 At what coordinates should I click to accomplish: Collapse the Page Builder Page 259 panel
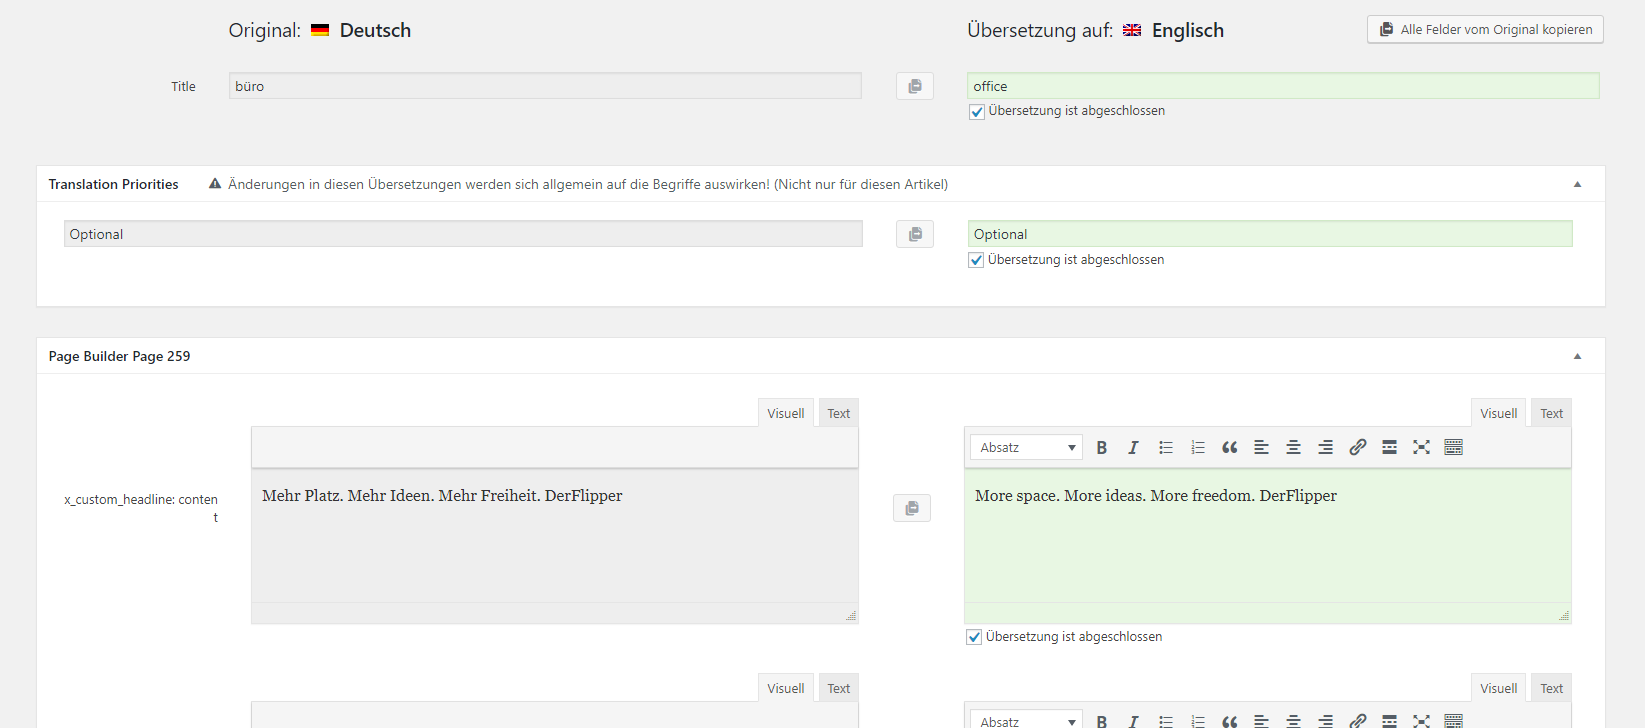[x=1577, y=356]
